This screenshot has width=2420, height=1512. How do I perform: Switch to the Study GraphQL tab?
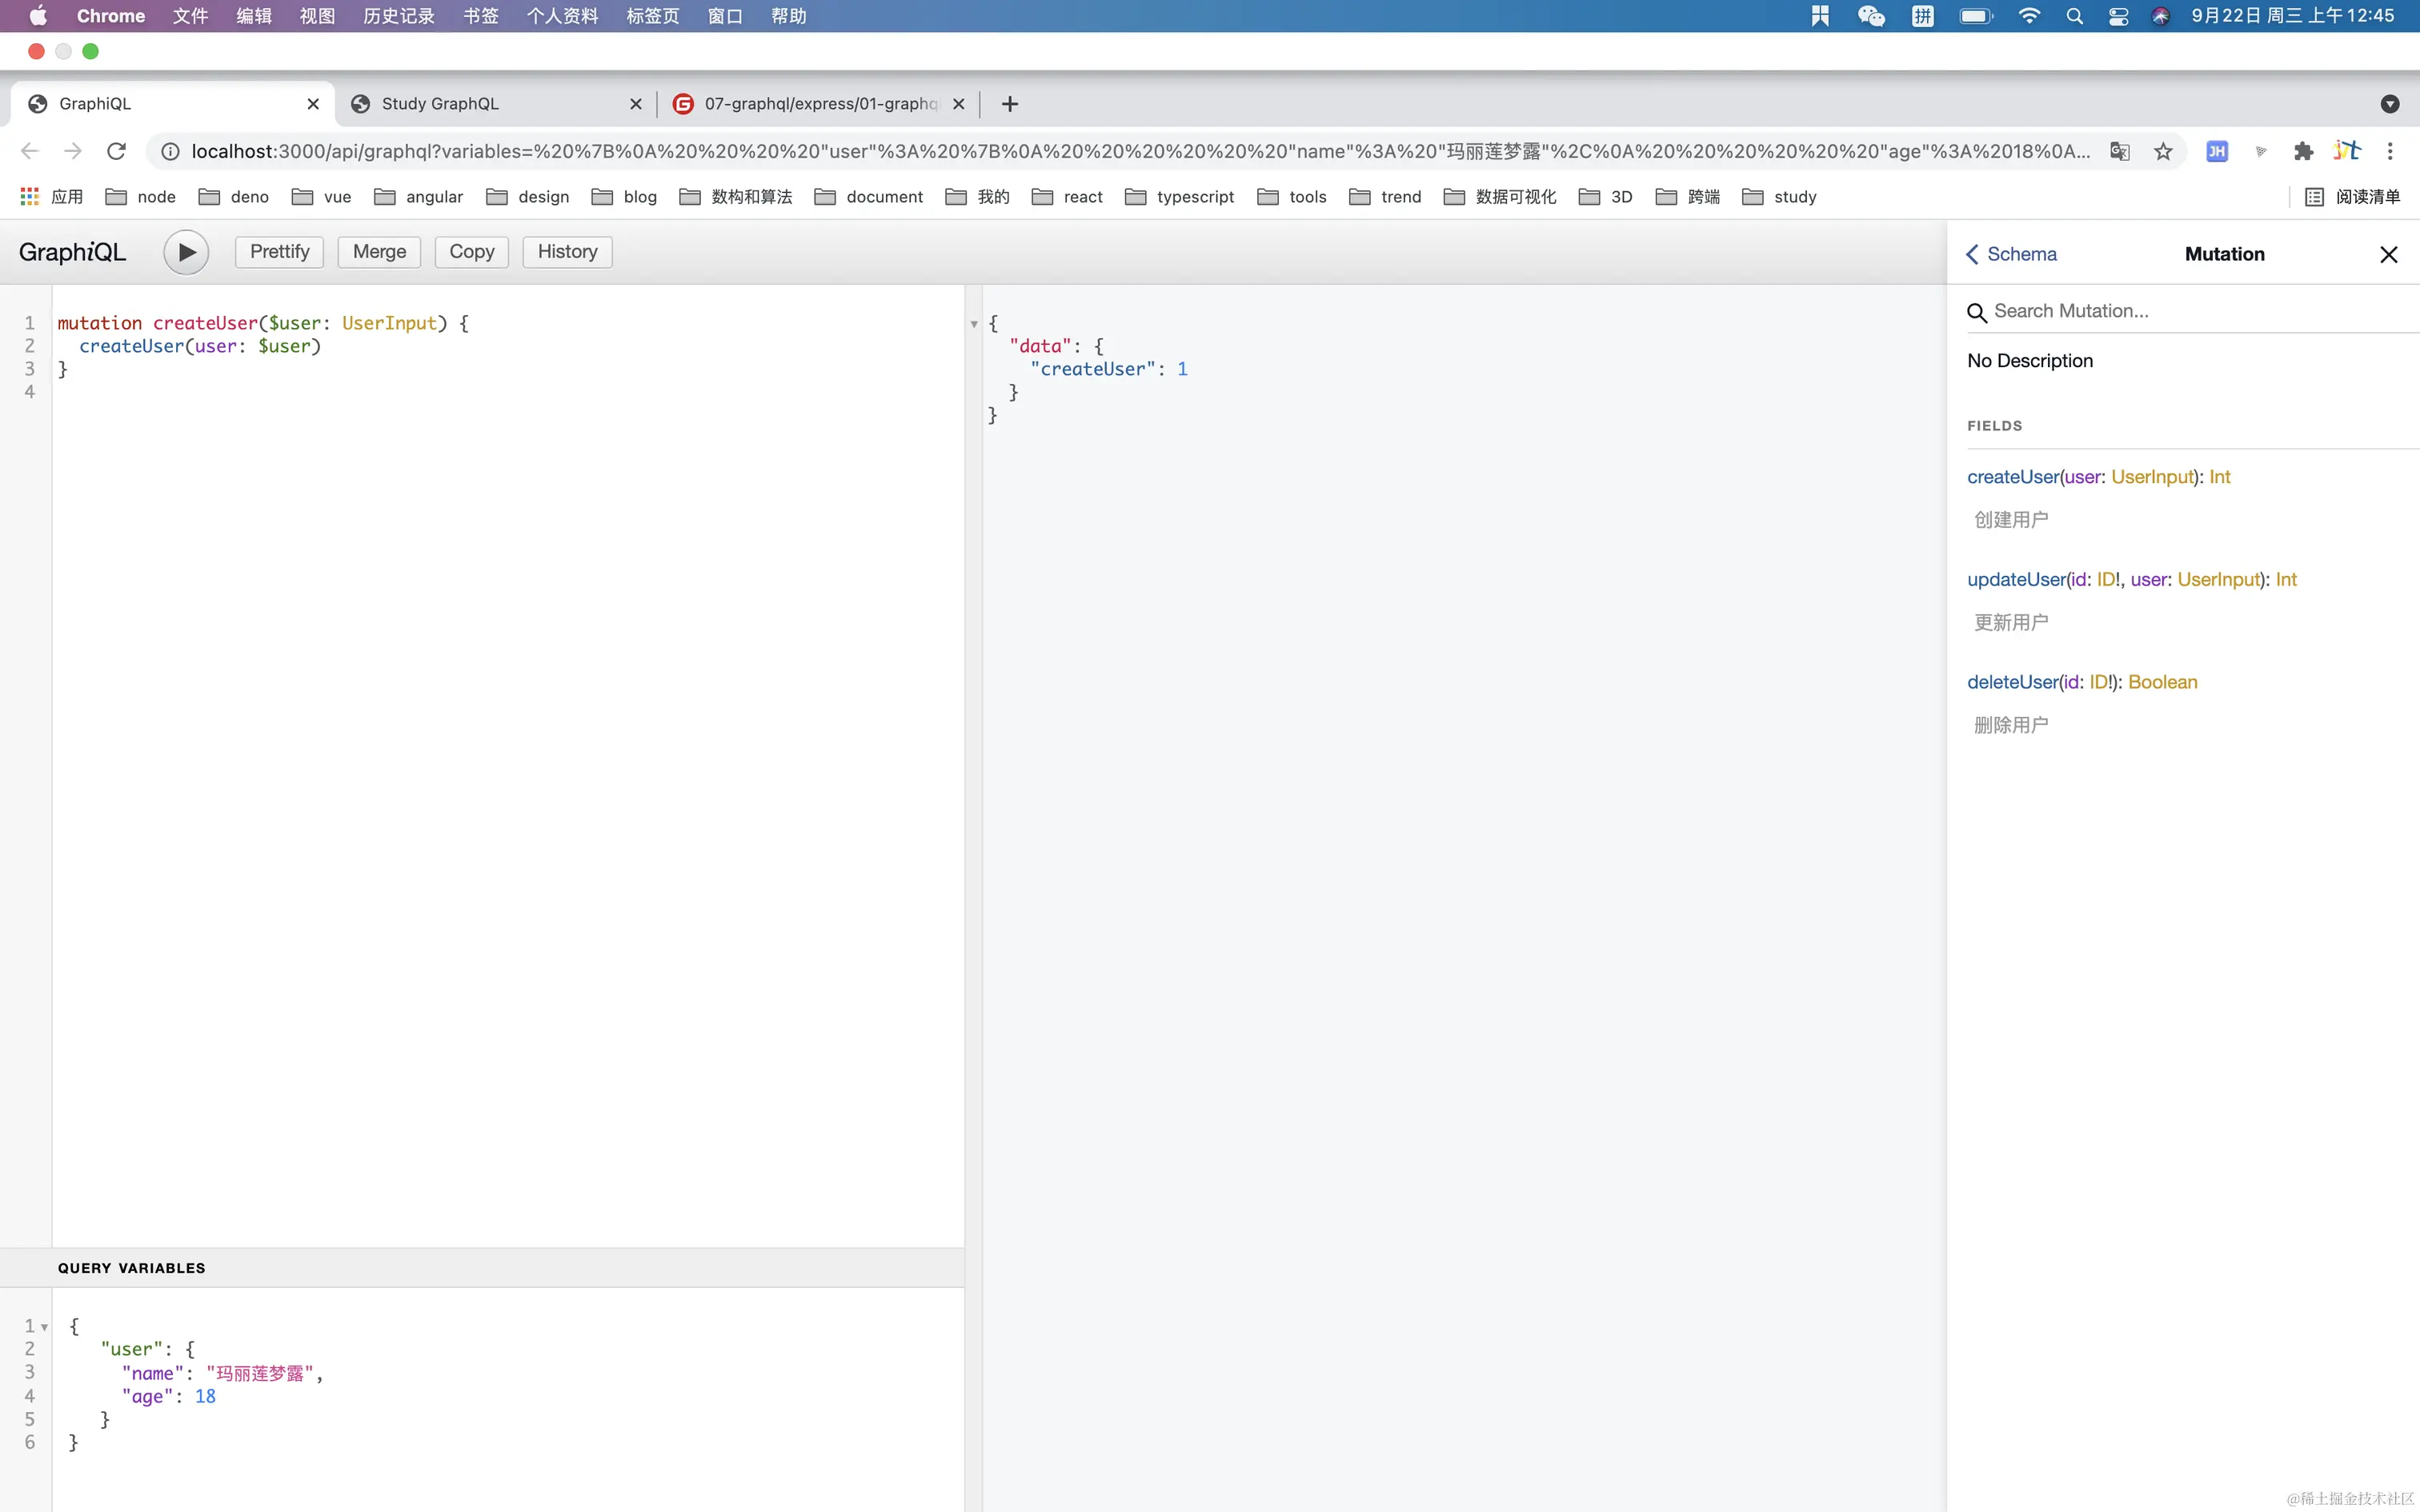[440, 104]
